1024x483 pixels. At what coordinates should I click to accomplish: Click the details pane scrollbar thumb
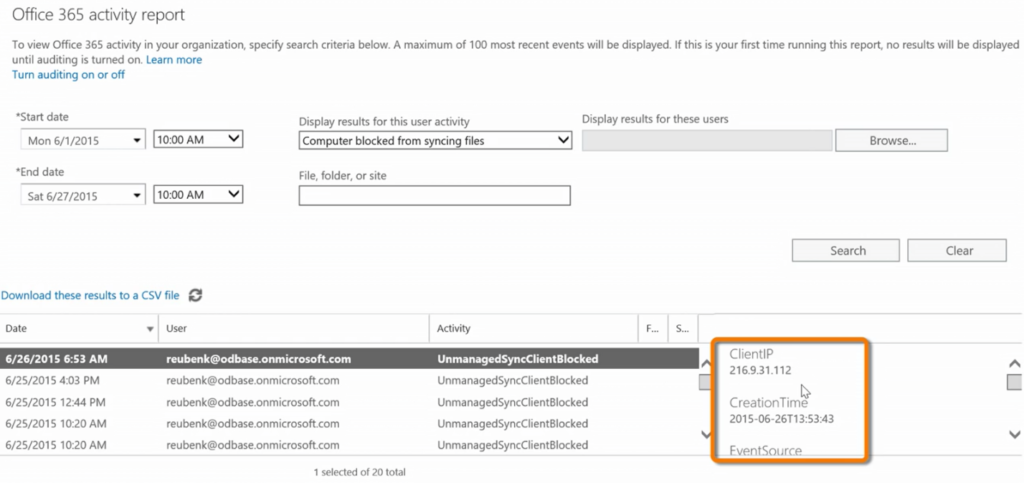coord(1014,382)
